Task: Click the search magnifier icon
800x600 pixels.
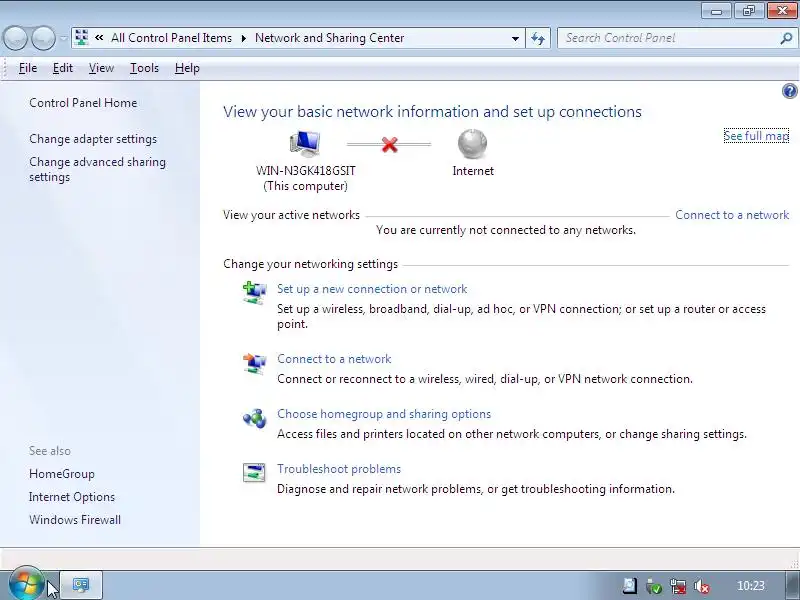Action: coord(786,38)
